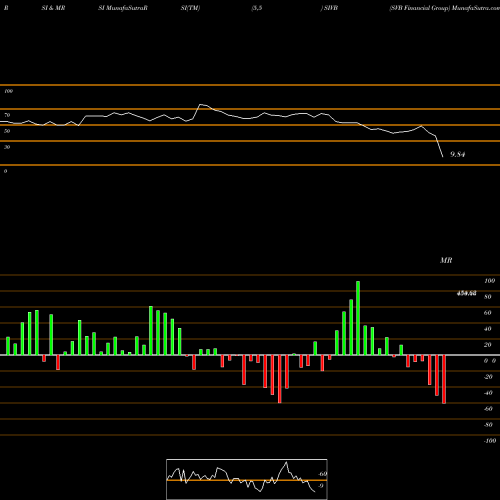Click the 80 label on MR axis
Screen dimensions: 500x500
point(488,297)
